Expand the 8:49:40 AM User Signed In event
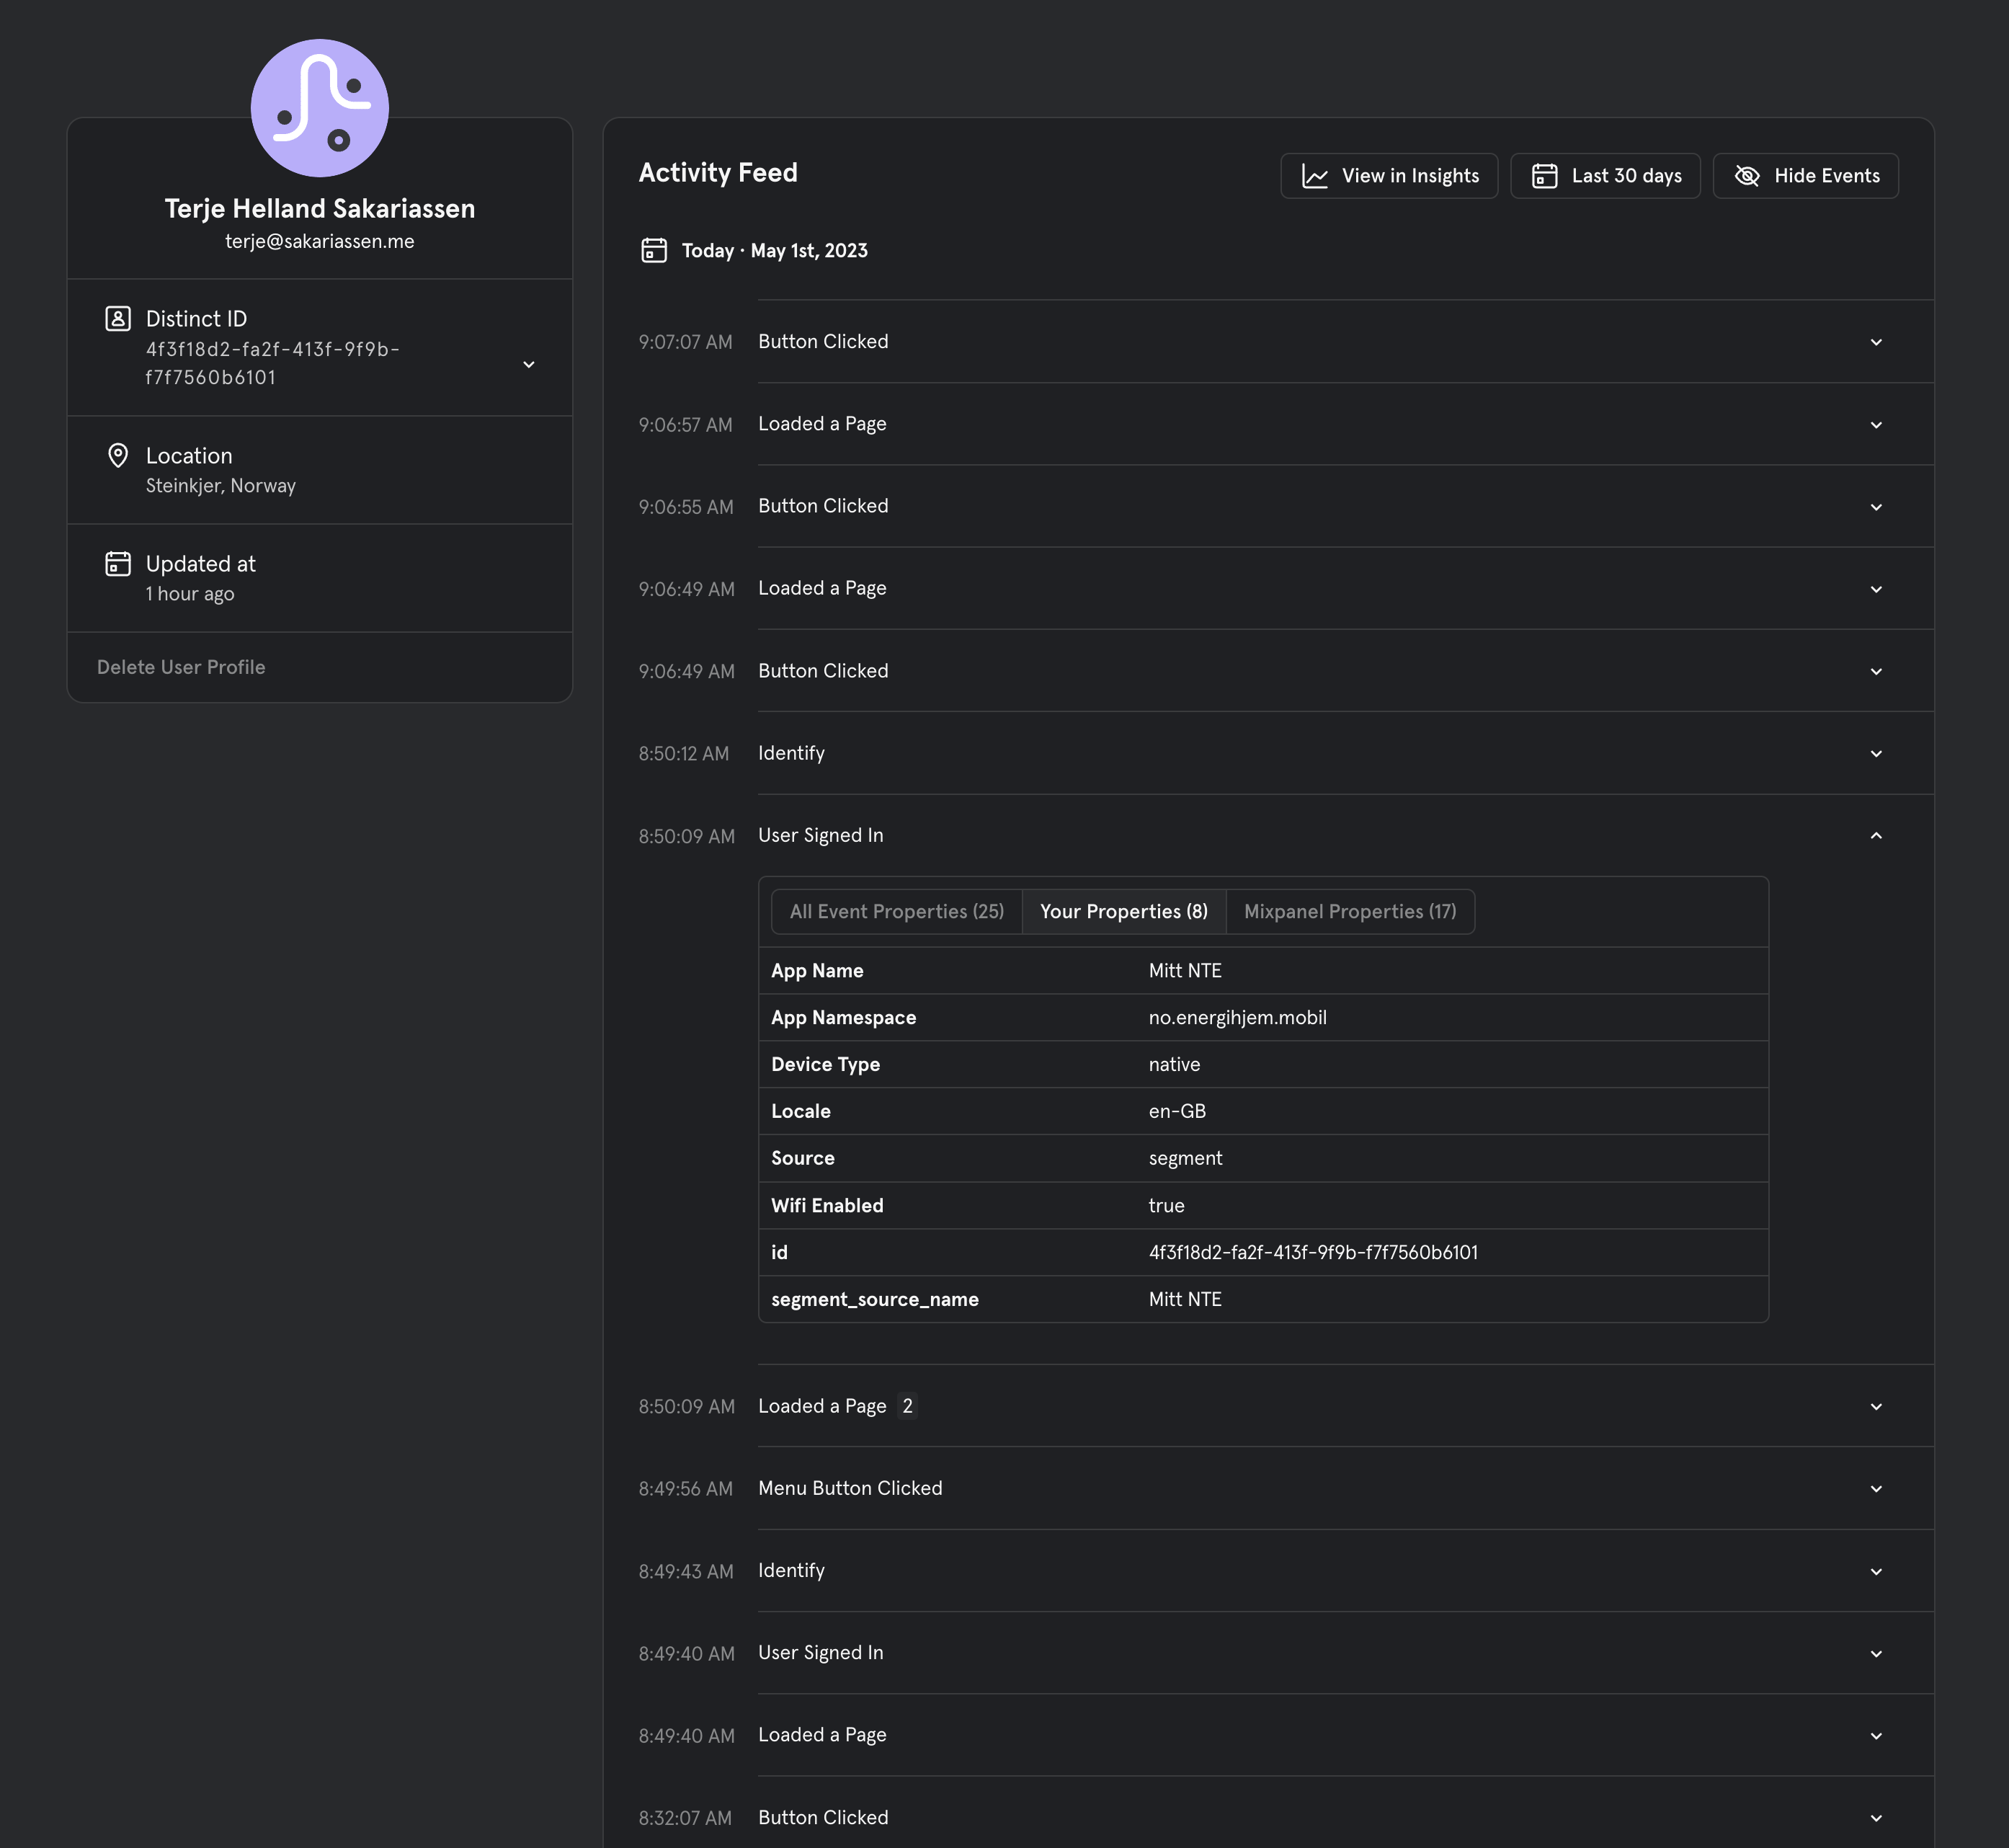This screenshot has width=2009, height=1848. (x=1876, y=1654)
